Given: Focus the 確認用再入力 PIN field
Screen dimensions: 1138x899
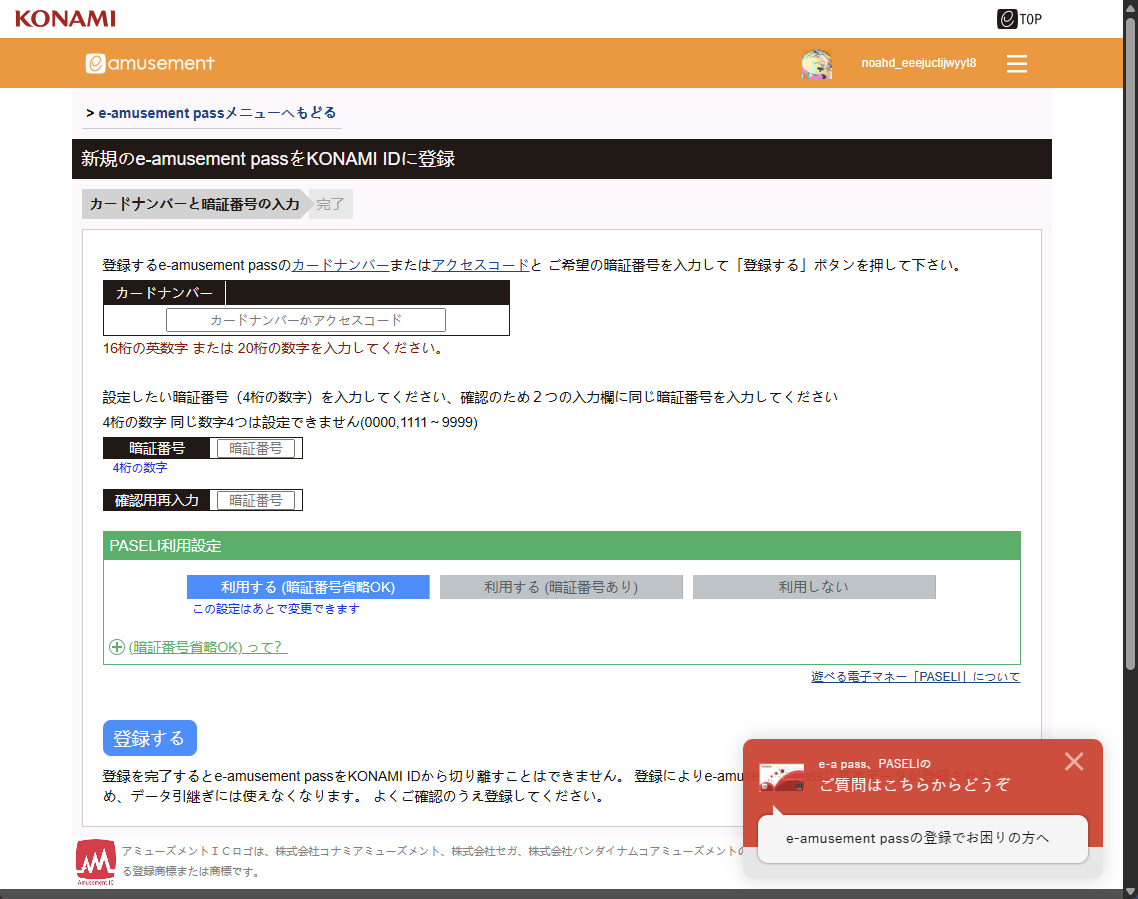Looking at the screenshot, I should (x=256, y=500).
